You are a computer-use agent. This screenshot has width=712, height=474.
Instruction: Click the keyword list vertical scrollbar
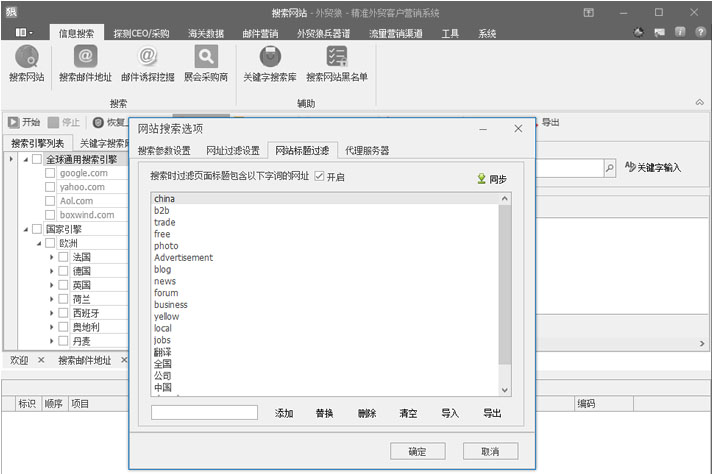coord(504,290)
